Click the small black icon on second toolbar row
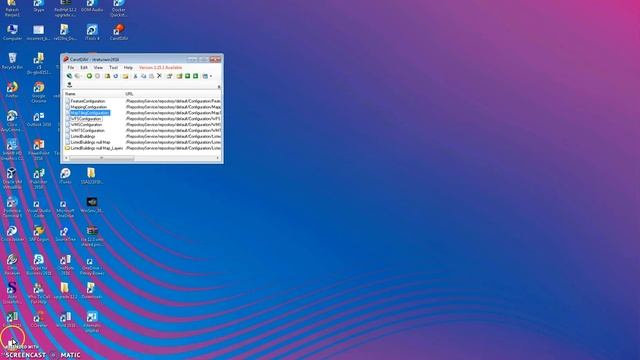This screenshot has width=640, height=360. (69, 85)
